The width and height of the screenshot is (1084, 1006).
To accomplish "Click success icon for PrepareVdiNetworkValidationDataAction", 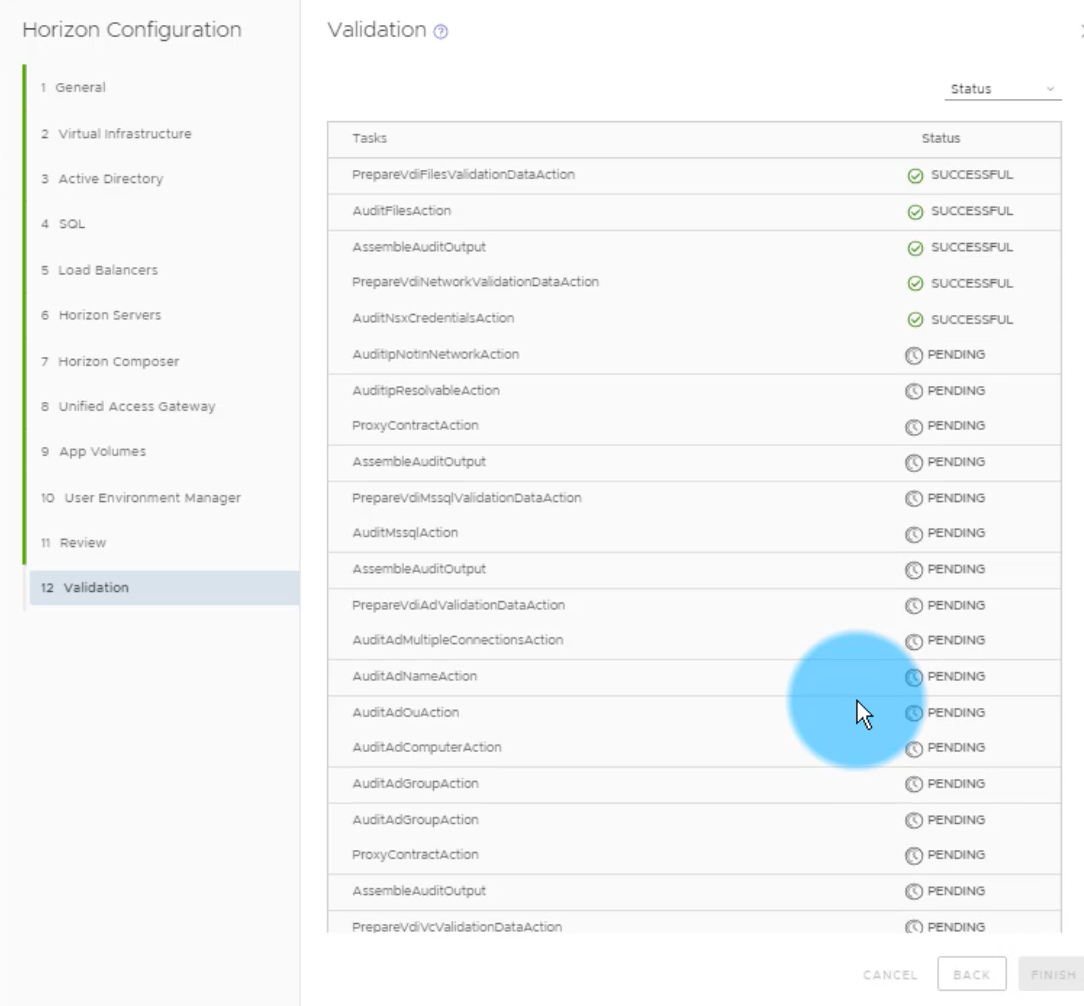I will (914, 284).
